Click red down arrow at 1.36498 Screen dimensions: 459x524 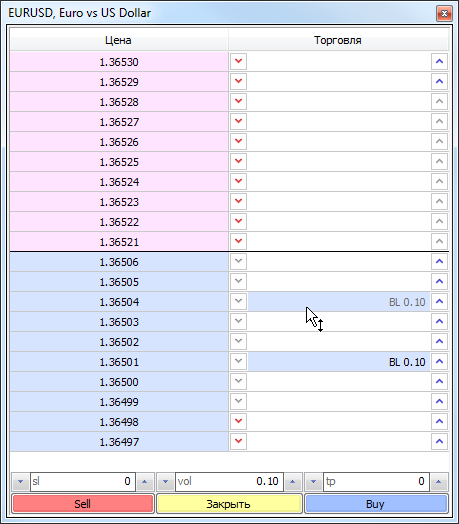click(x=238, y=421)
